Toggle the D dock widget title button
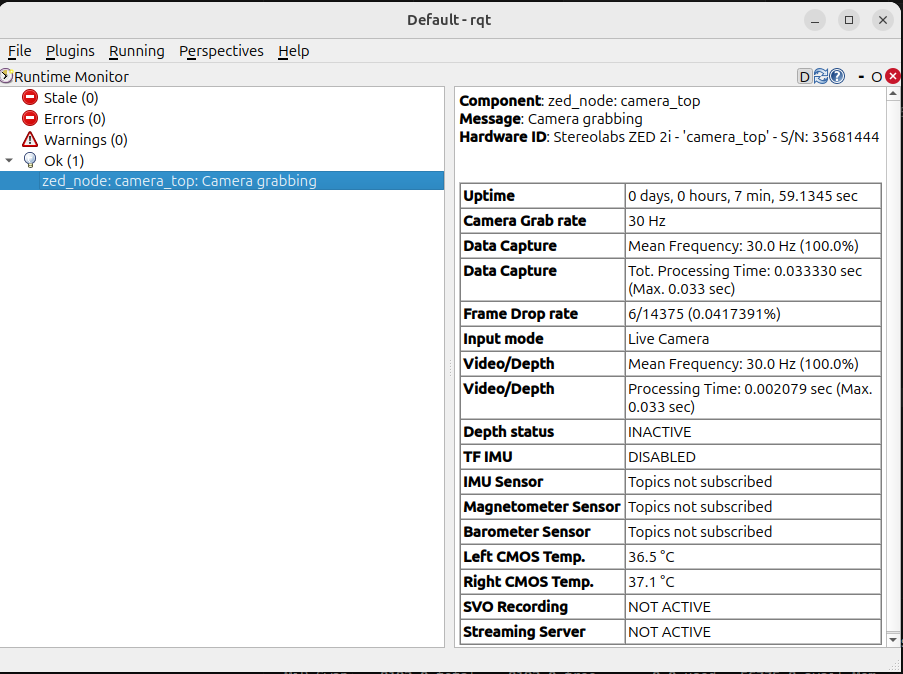This screenshot has height=674, width=903. [x=805, y=76]
